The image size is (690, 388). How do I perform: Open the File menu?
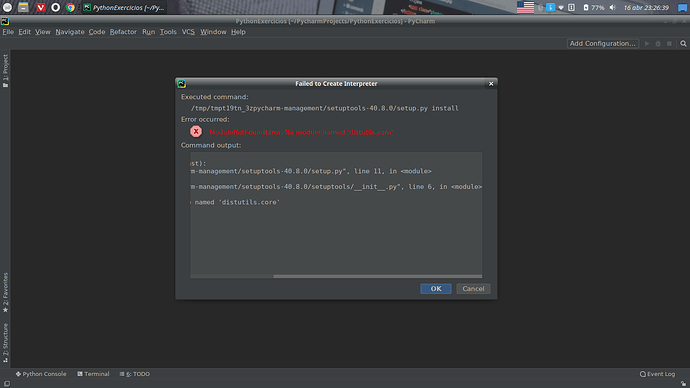(8, 32)
